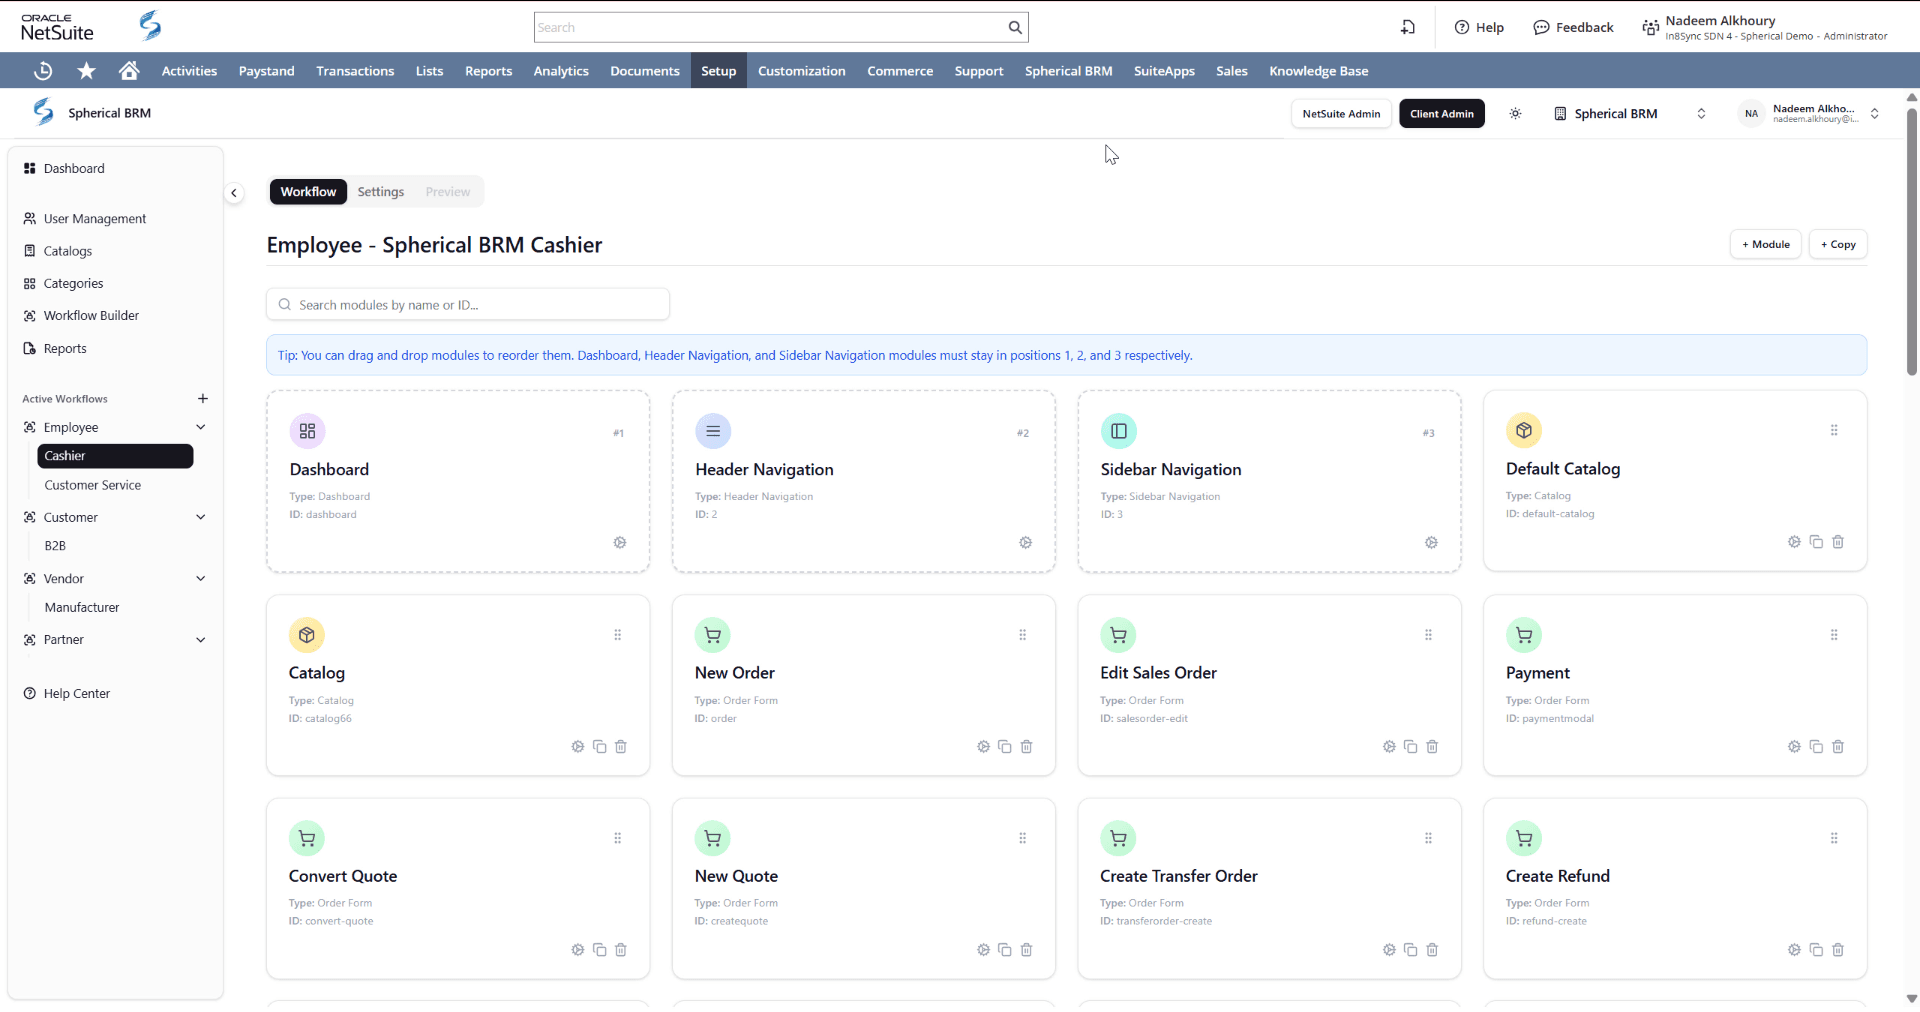Open the Help Center link
The width and height of the screenshot is (1920, 1012).
pos(77,694)
